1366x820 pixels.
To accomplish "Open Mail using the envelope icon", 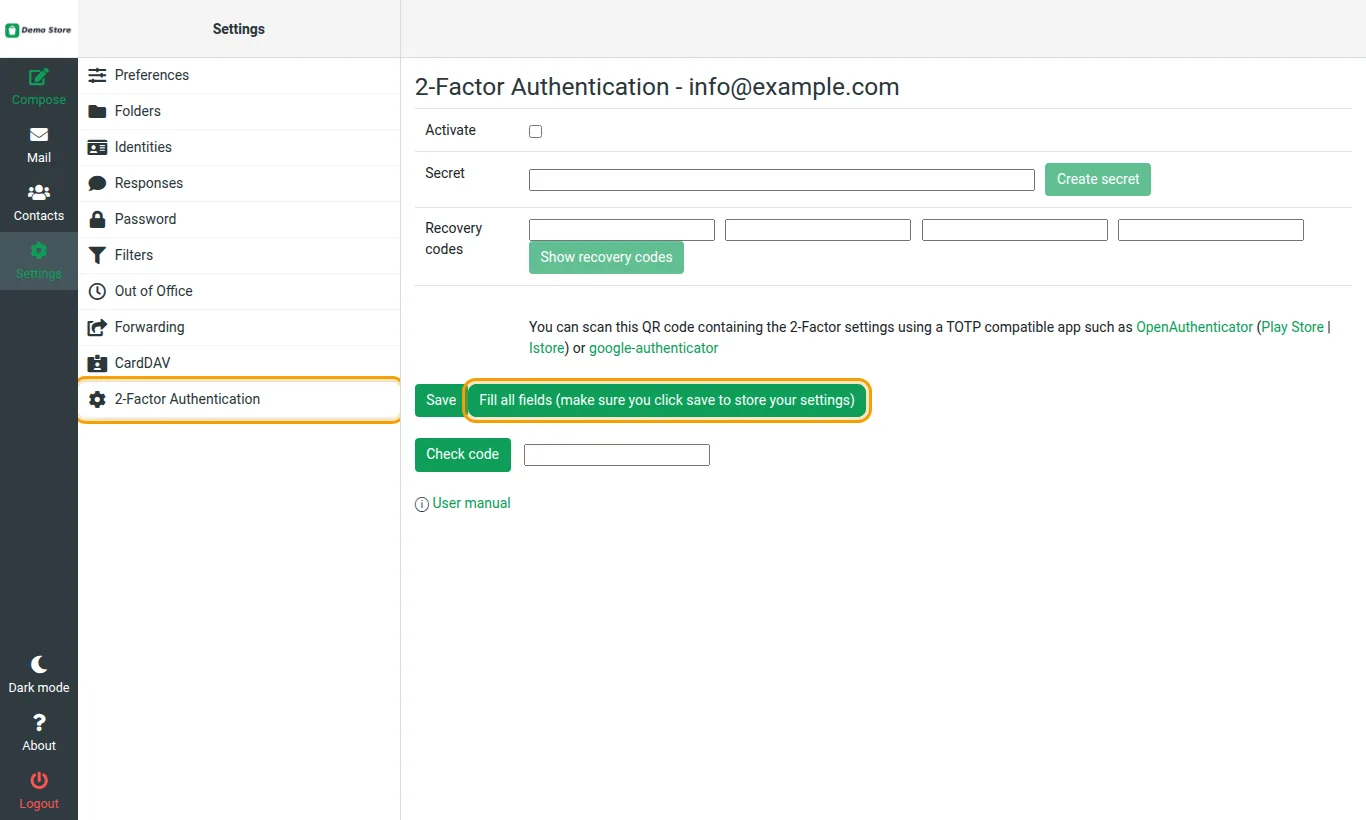I will pos(39,135).
